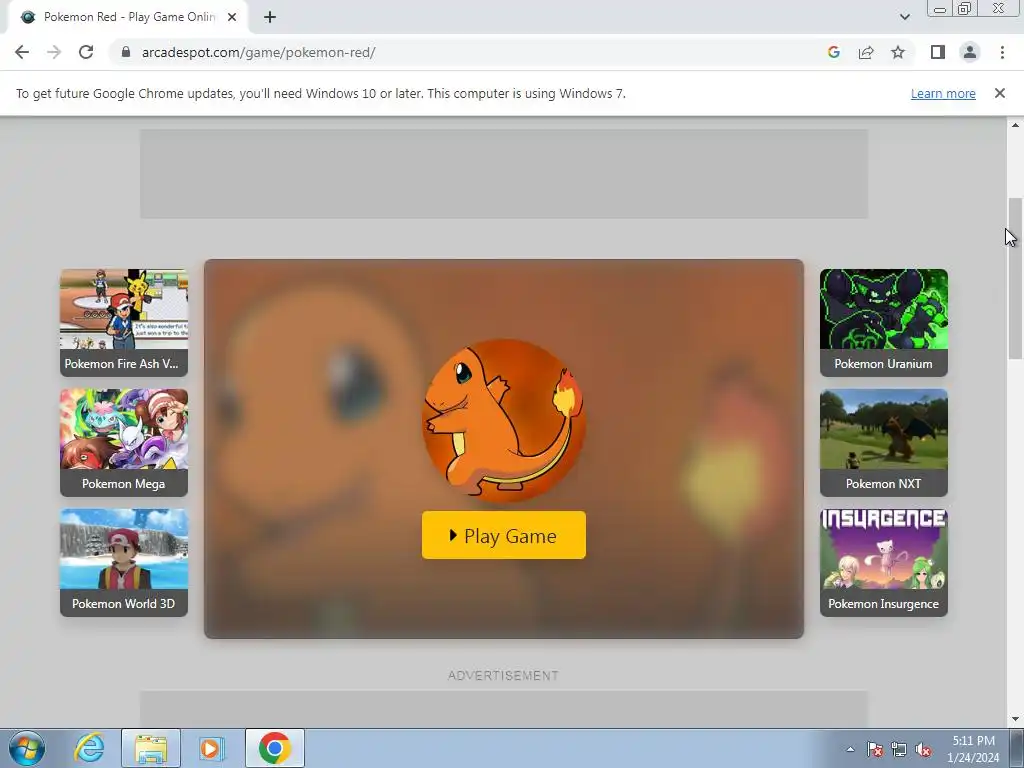This screenshot has width=1024, height=768.
Task: Follow the Learn more link
Action: pos(943,93)
